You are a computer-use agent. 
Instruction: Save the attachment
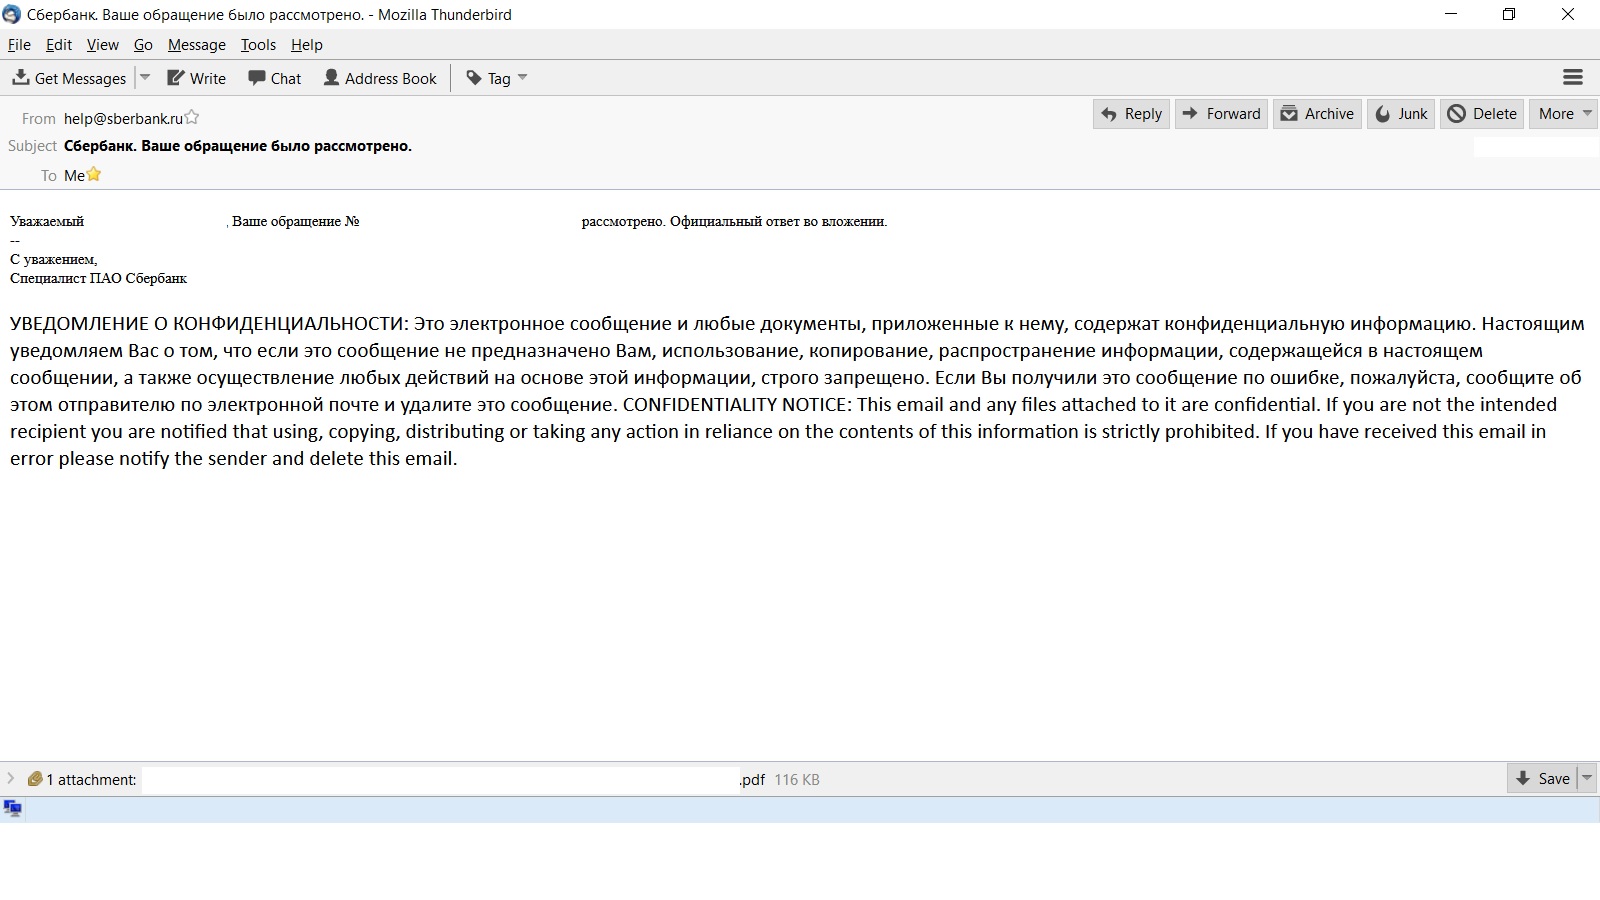point(1543,779)
